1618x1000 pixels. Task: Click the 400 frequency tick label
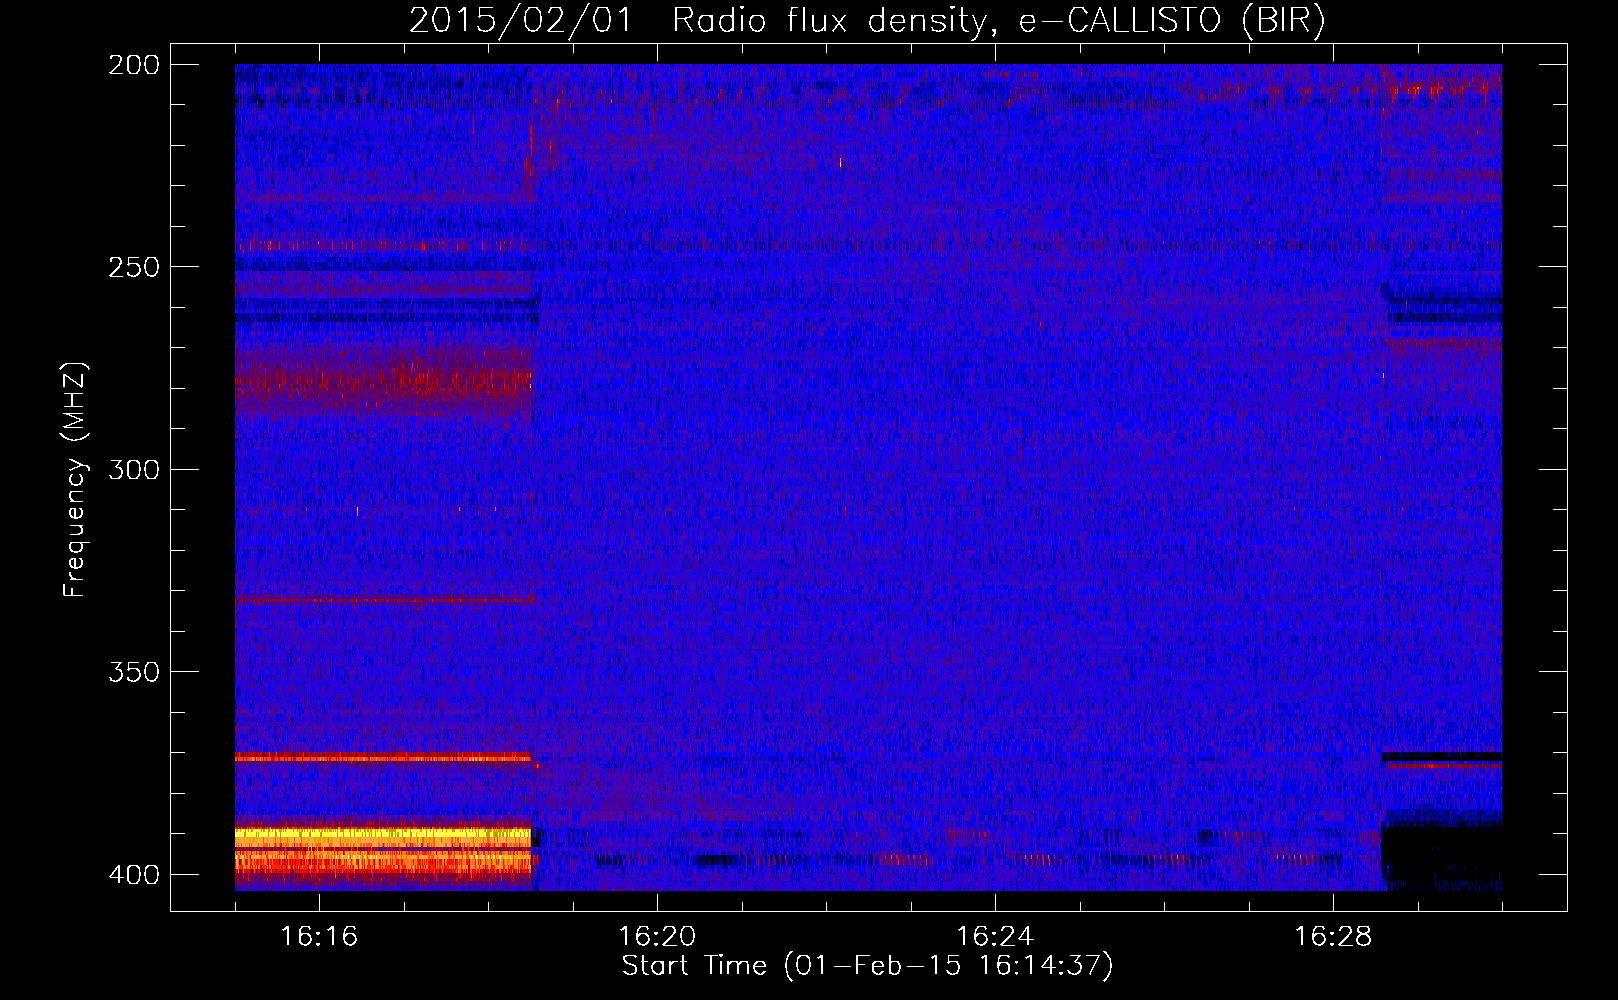point(133,874)
